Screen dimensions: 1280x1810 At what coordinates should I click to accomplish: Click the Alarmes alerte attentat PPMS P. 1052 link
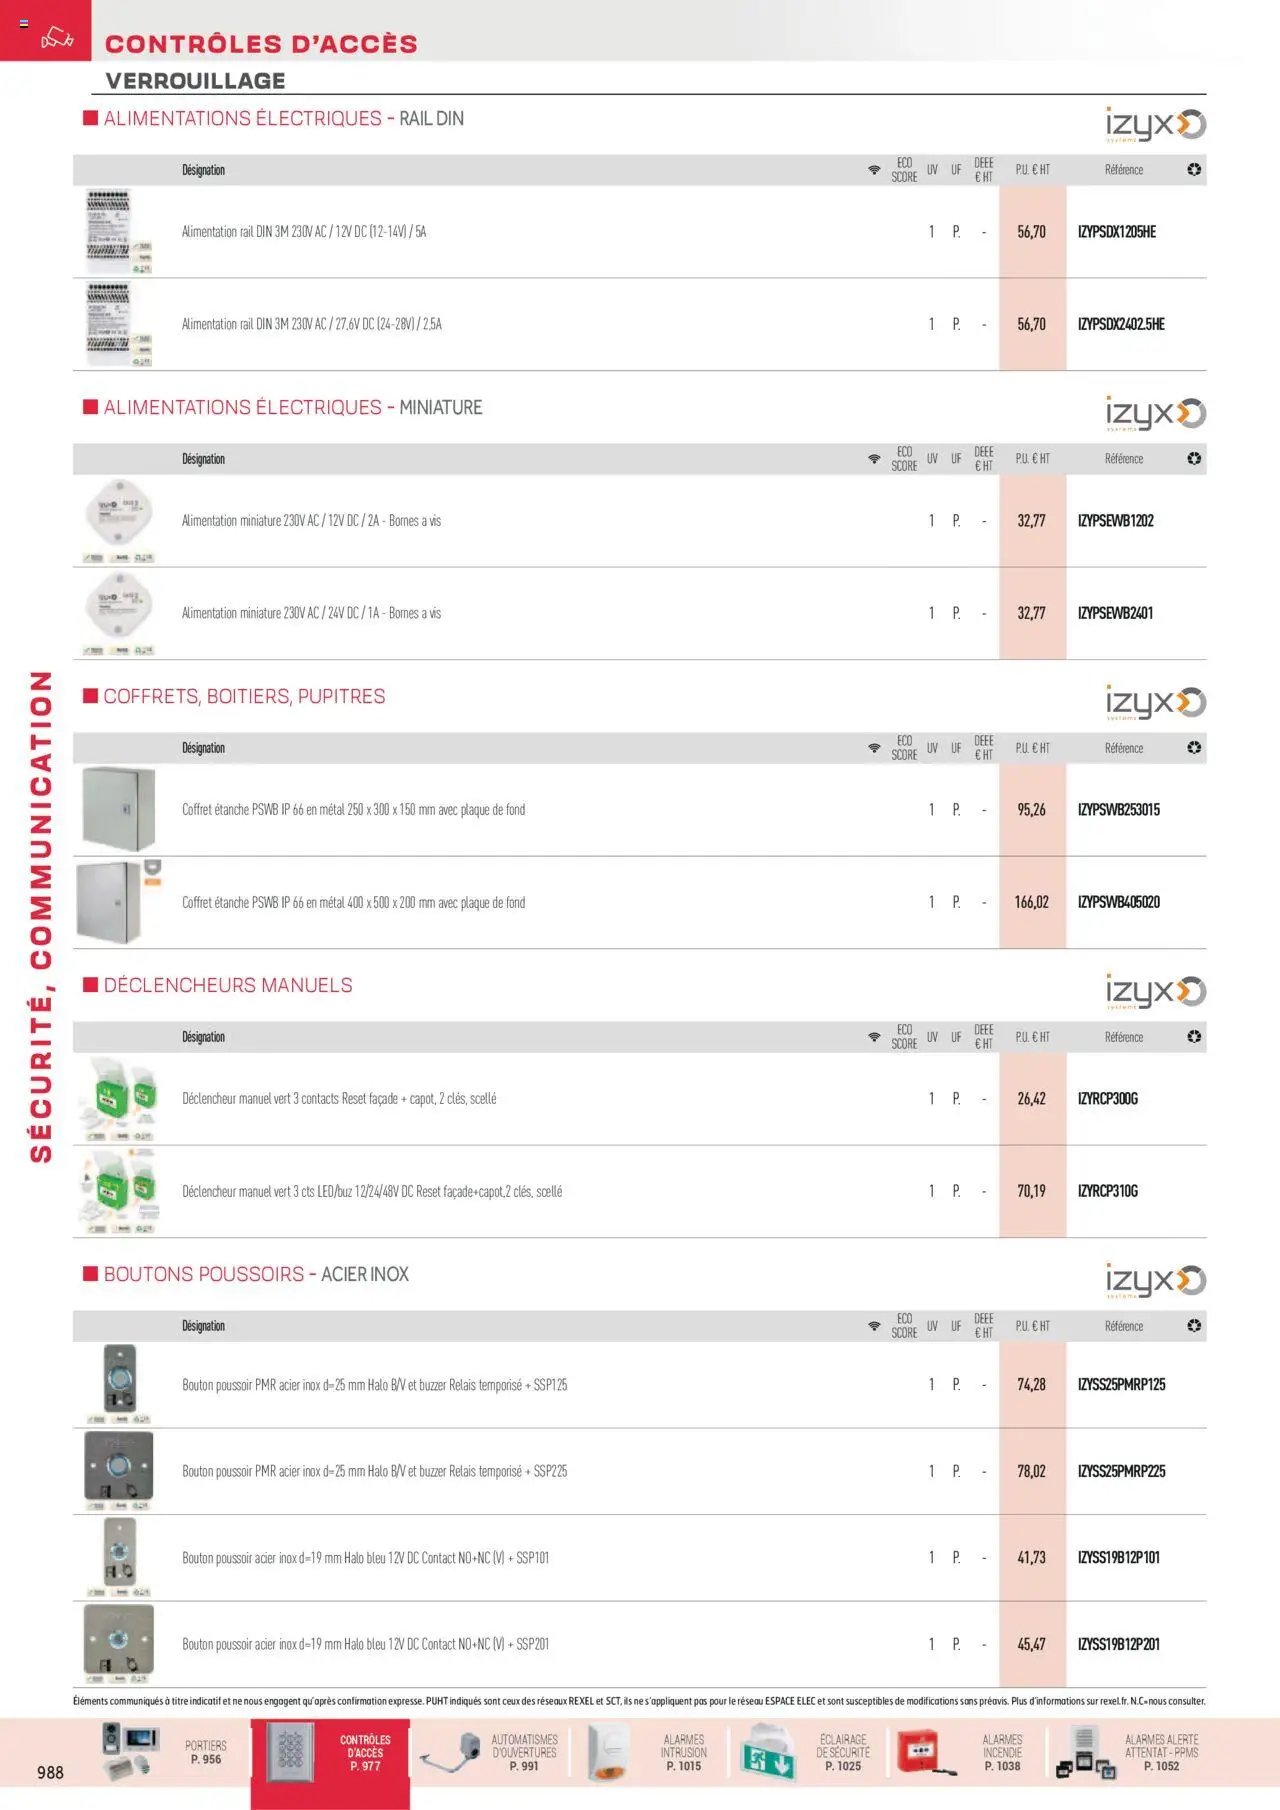pyautogui.click(x=1130, y=1753)
